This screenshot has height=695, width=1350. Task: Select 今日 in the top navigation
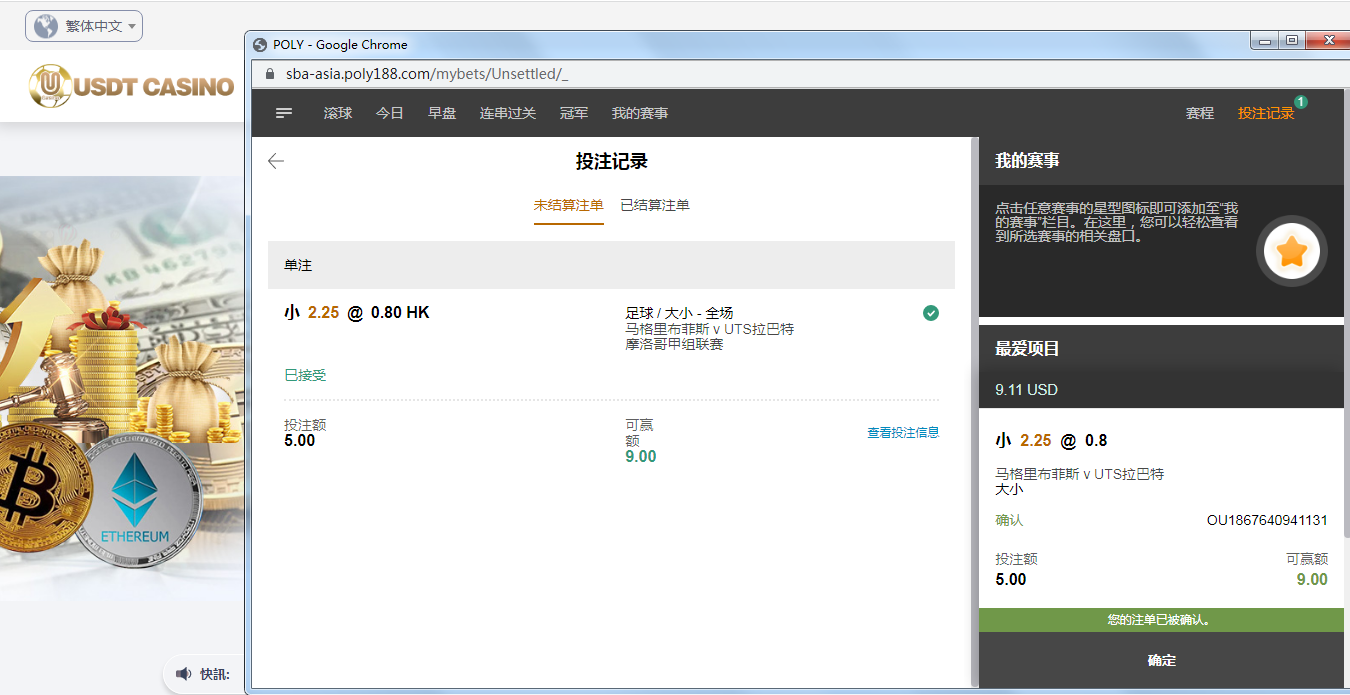390,114
